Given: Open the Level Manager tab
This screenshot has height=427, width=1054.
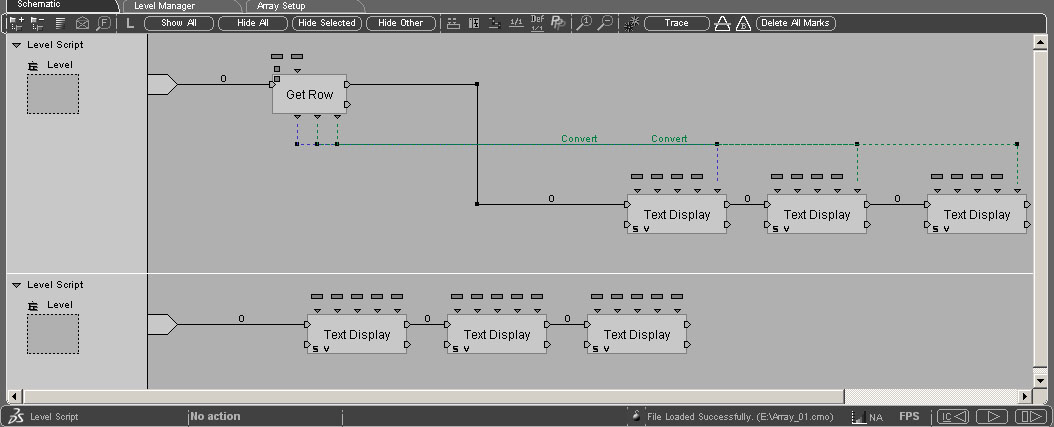Looking at the screenshot, I should pyautogui.click(x=164, y=6).
